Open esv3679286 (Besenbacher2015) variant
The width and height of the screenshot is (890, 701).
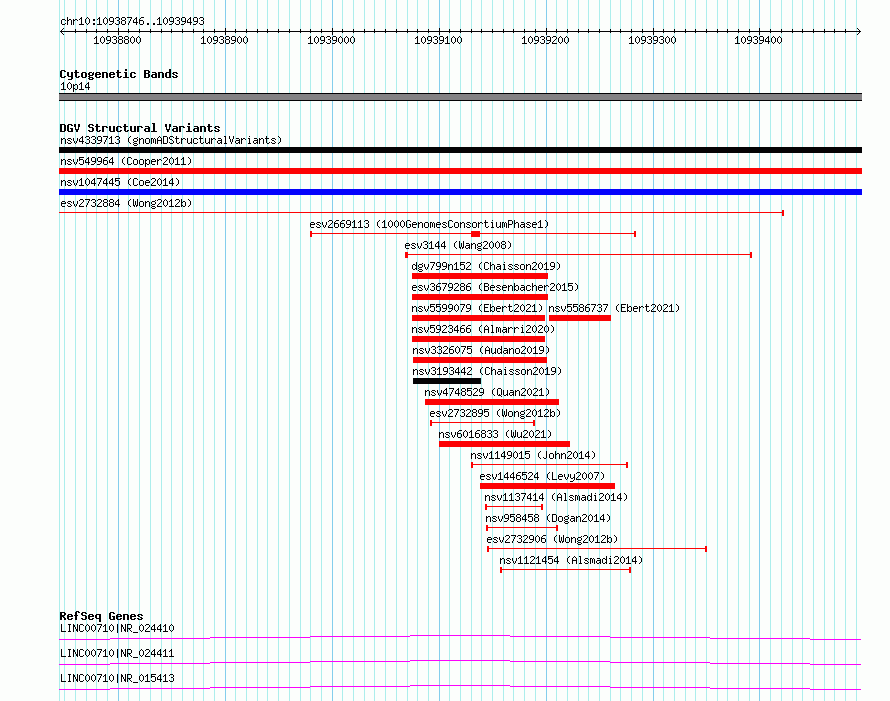[x=495, y=287]
